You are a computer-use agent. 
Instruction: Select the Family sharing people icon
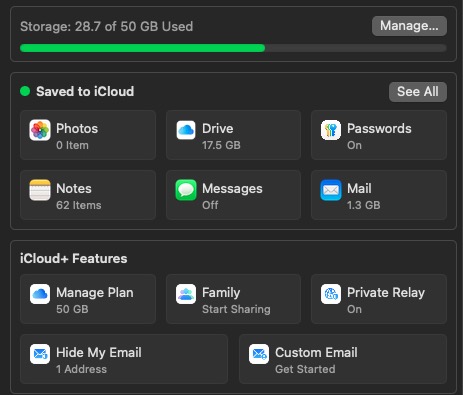point(186,294)
